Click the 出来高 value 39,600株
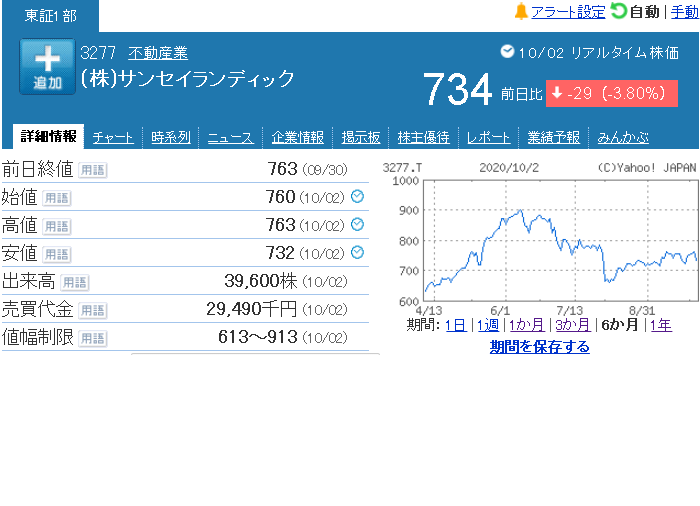Image resolution: width=700 pixels, height=506 pixels. [x=260, y=281]
